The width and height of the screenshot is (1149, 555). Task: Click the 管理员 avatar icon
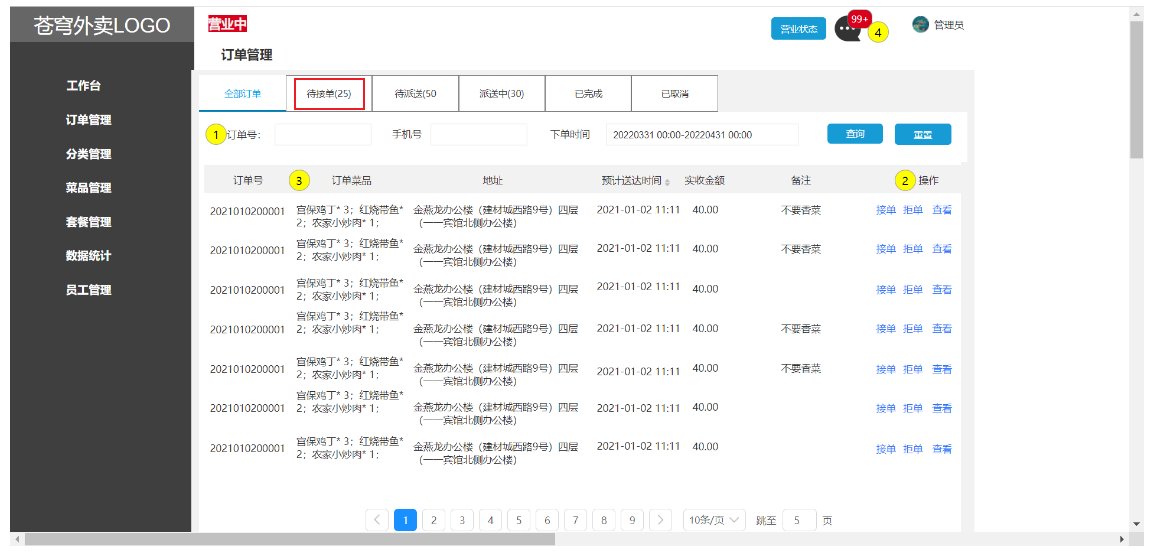click(x=920, y=24)
